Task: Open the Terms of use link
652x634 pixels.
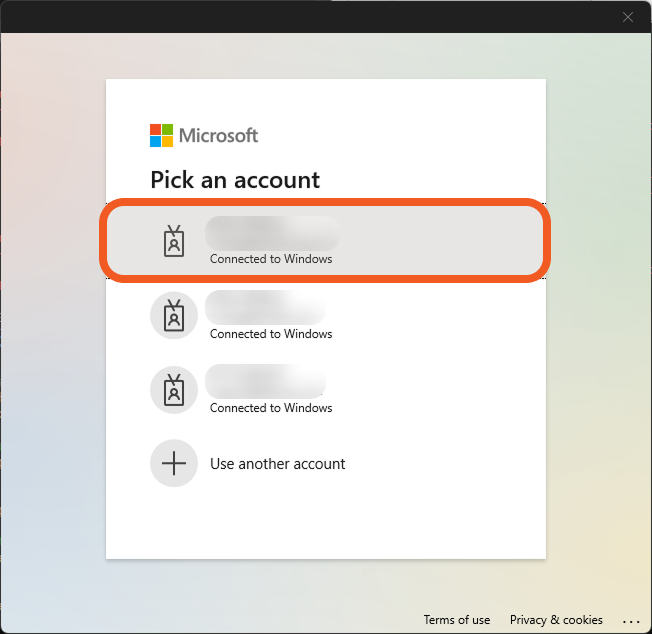Action: 457,620
